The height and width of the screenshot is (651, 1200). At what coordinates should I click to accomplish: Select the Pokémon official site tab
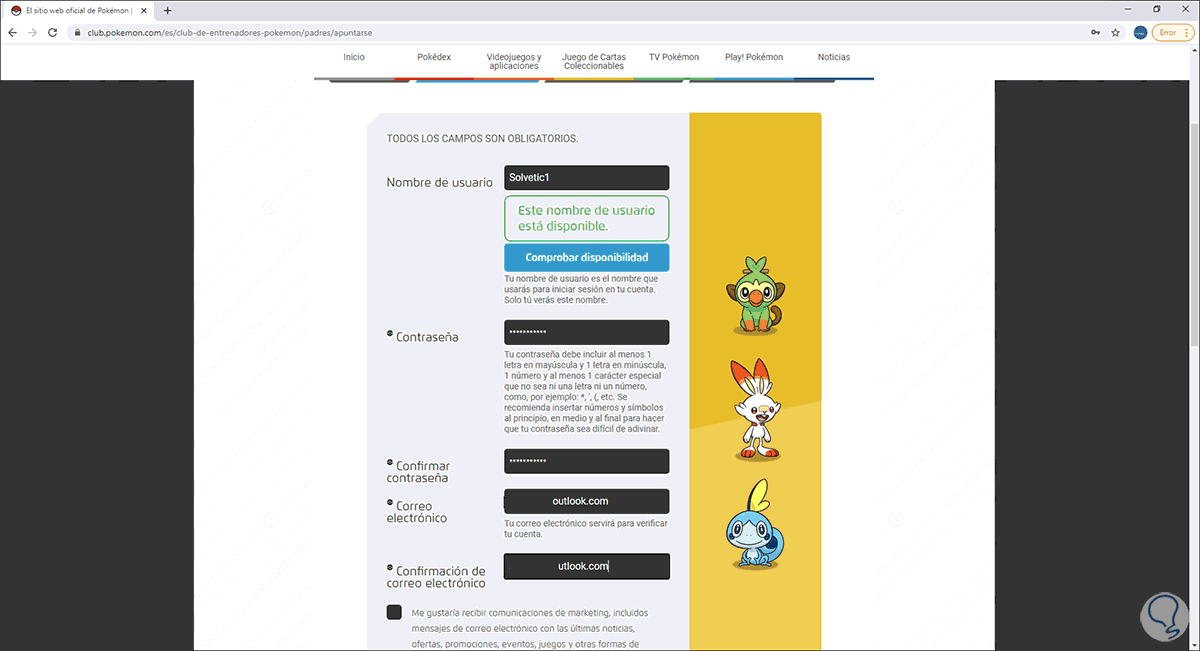pos(79,10)
